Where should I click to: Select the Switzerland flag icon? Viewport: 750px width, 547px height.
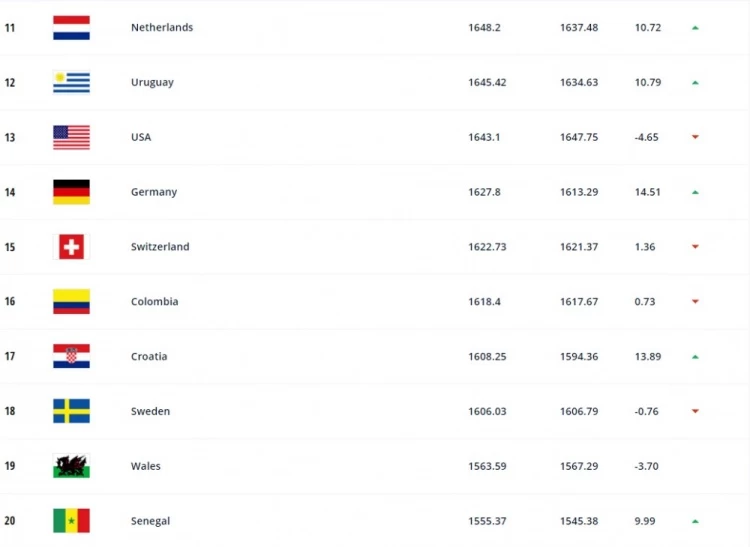click(71, 247)
